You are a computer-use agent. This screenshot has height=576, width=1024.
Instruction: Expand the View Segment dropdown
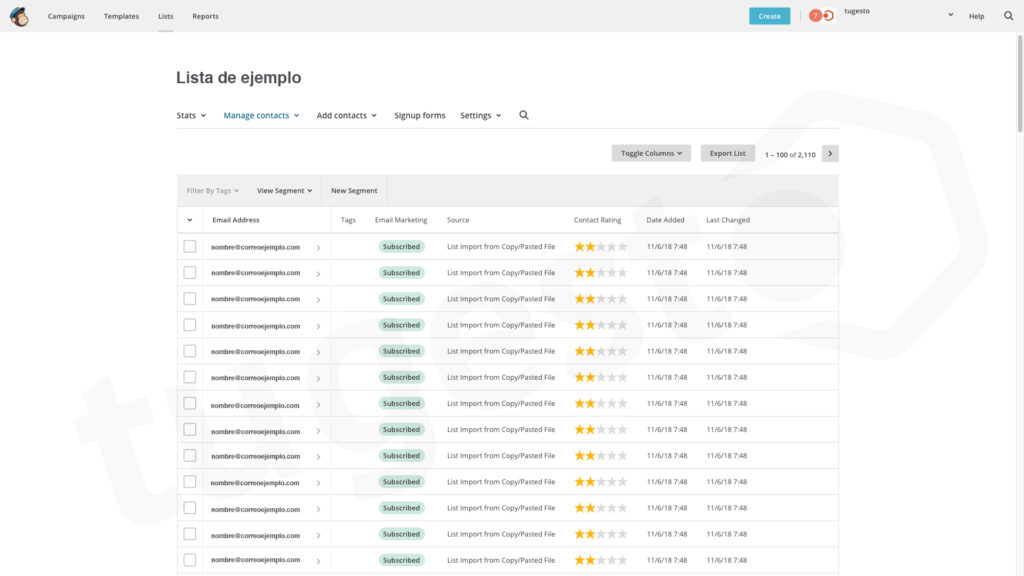pyautogui.click(x=284, y=191)
